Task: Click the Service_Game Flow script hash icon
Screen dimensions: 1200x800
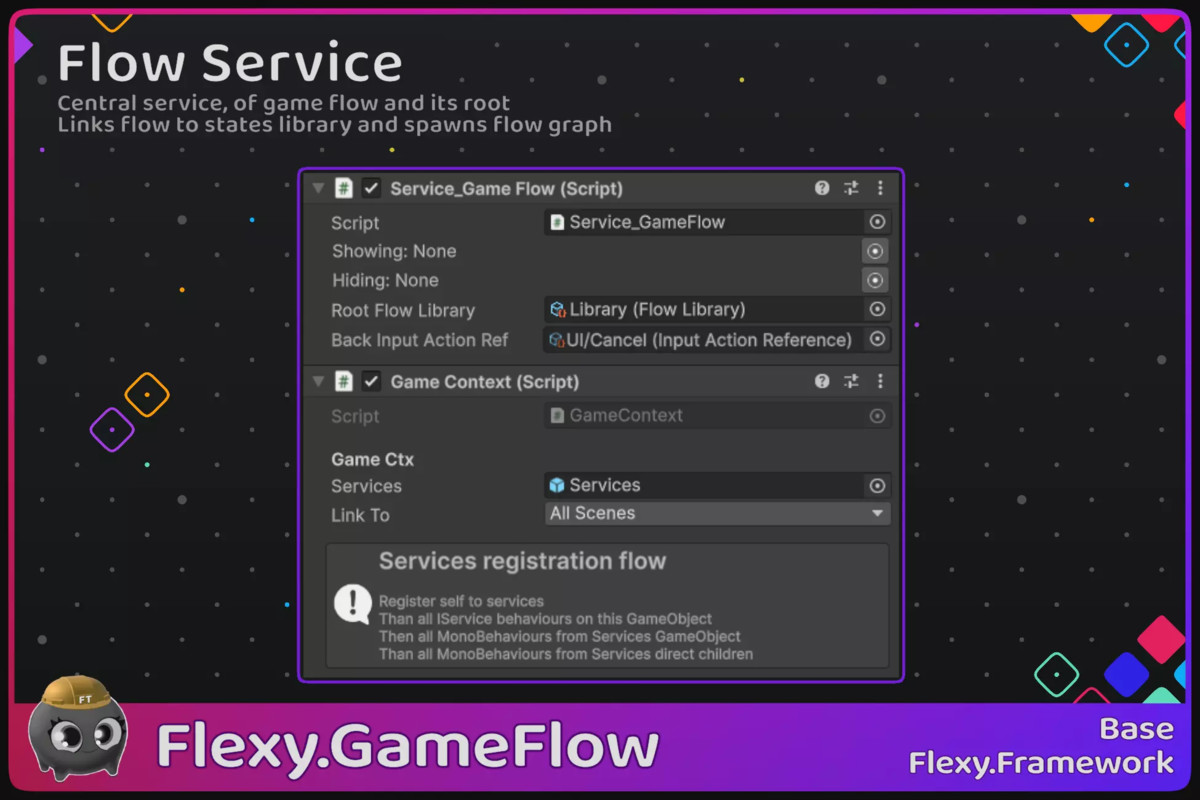Action: click(344, 188)
